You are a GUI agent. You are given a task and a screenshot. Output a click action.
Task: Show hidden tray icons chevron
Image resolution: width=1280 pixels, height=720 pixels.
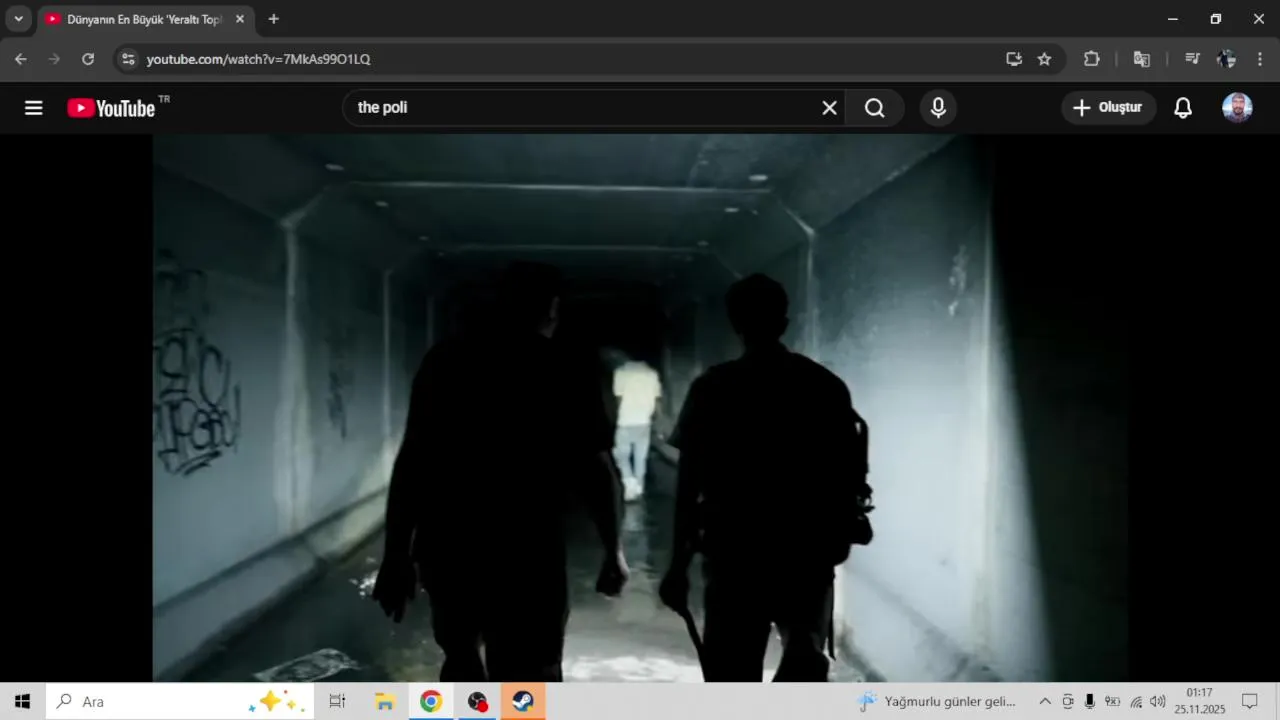[x=1045, y=701]
